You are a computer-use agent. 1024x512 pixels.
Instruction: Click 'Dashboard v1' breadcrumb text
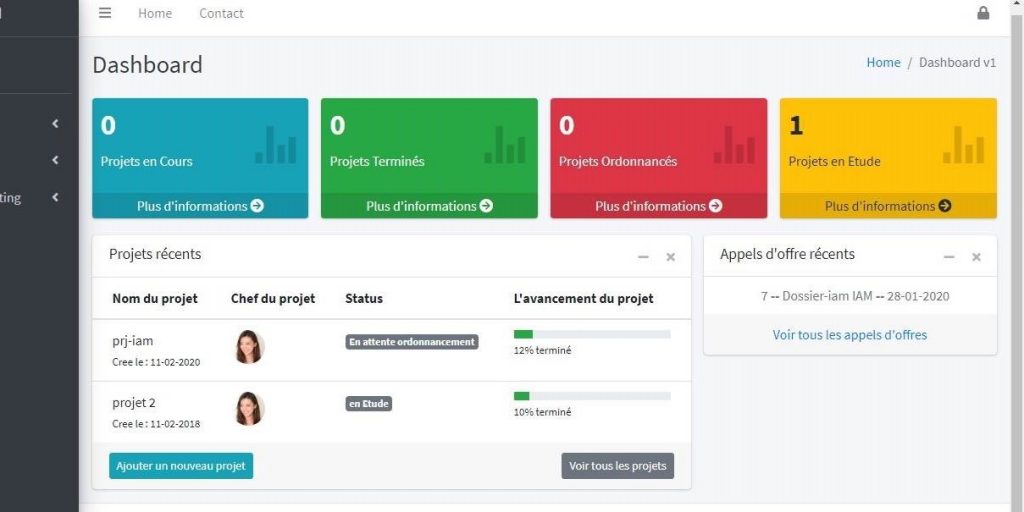957,63
